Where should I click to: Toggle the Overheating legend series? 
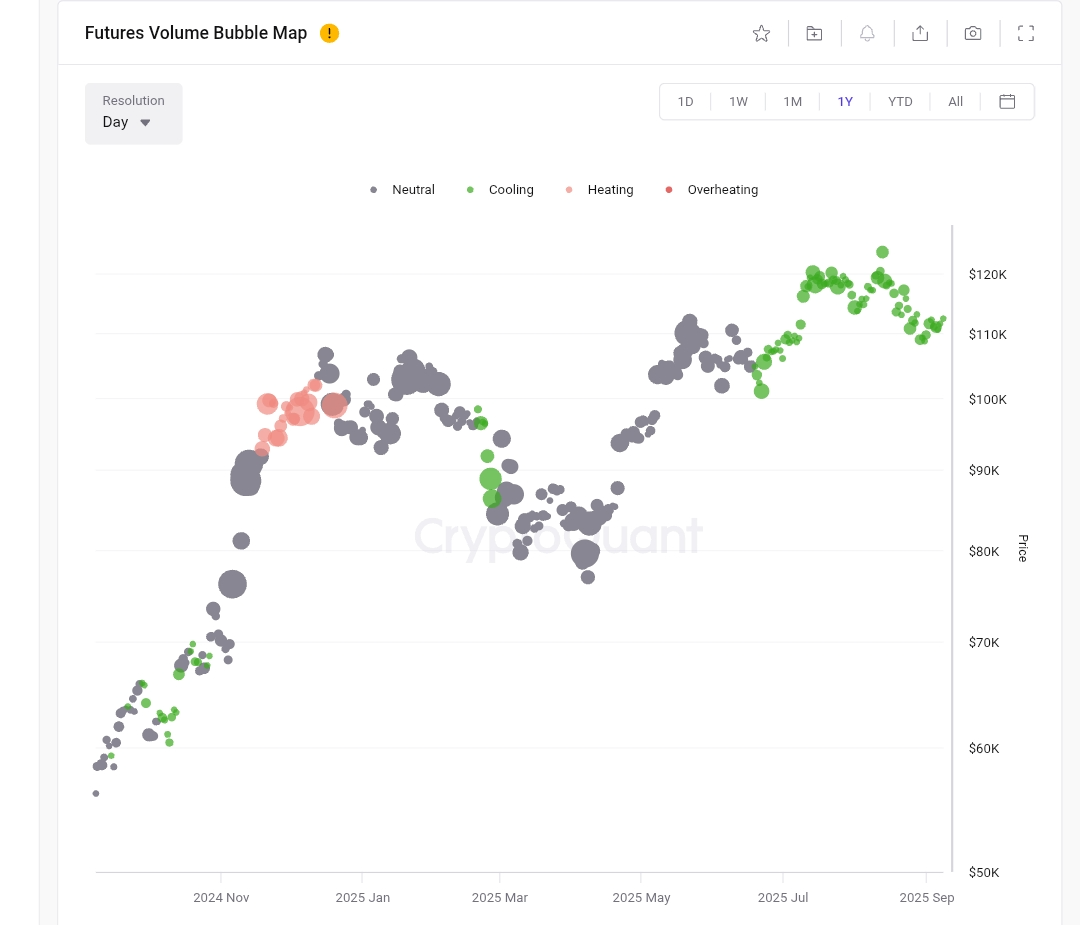711,190
